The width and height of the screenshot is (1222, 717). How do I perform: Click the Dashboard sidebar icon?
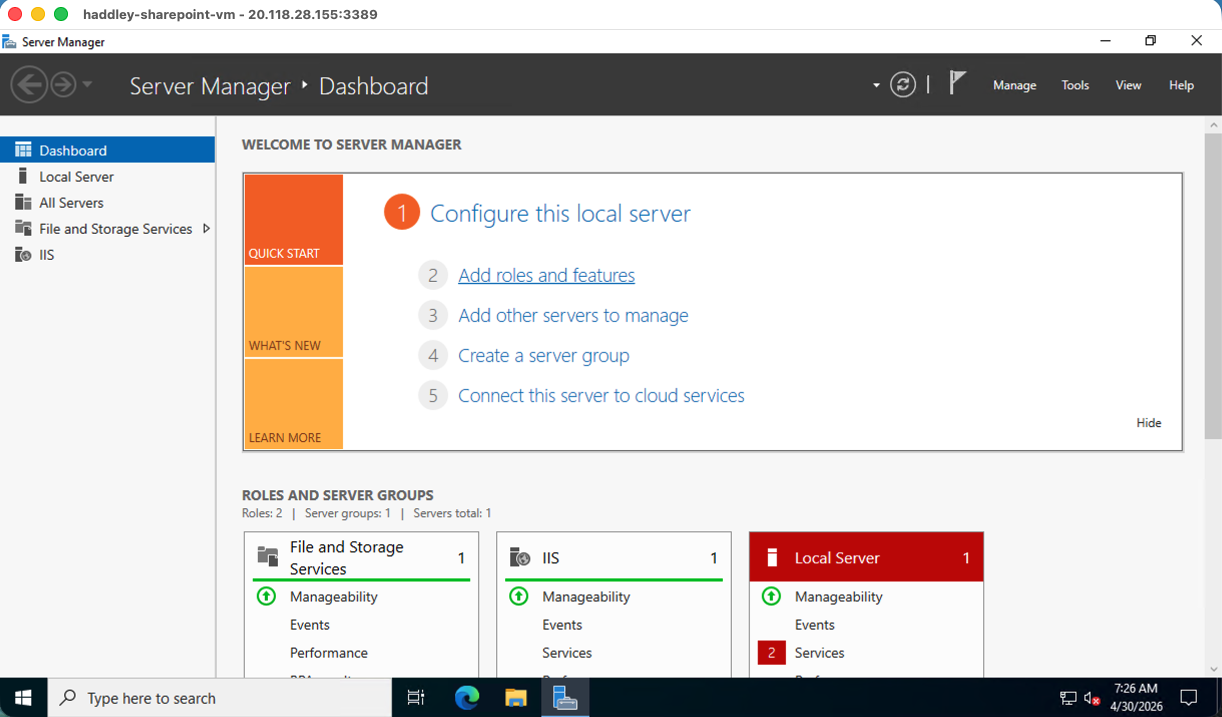(23, 150)
